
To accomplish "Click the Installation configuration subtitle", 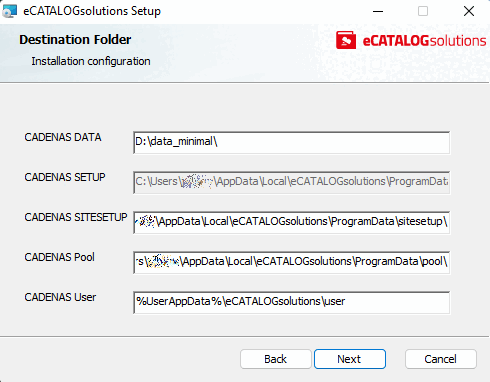I will click(x=91, y=61).
